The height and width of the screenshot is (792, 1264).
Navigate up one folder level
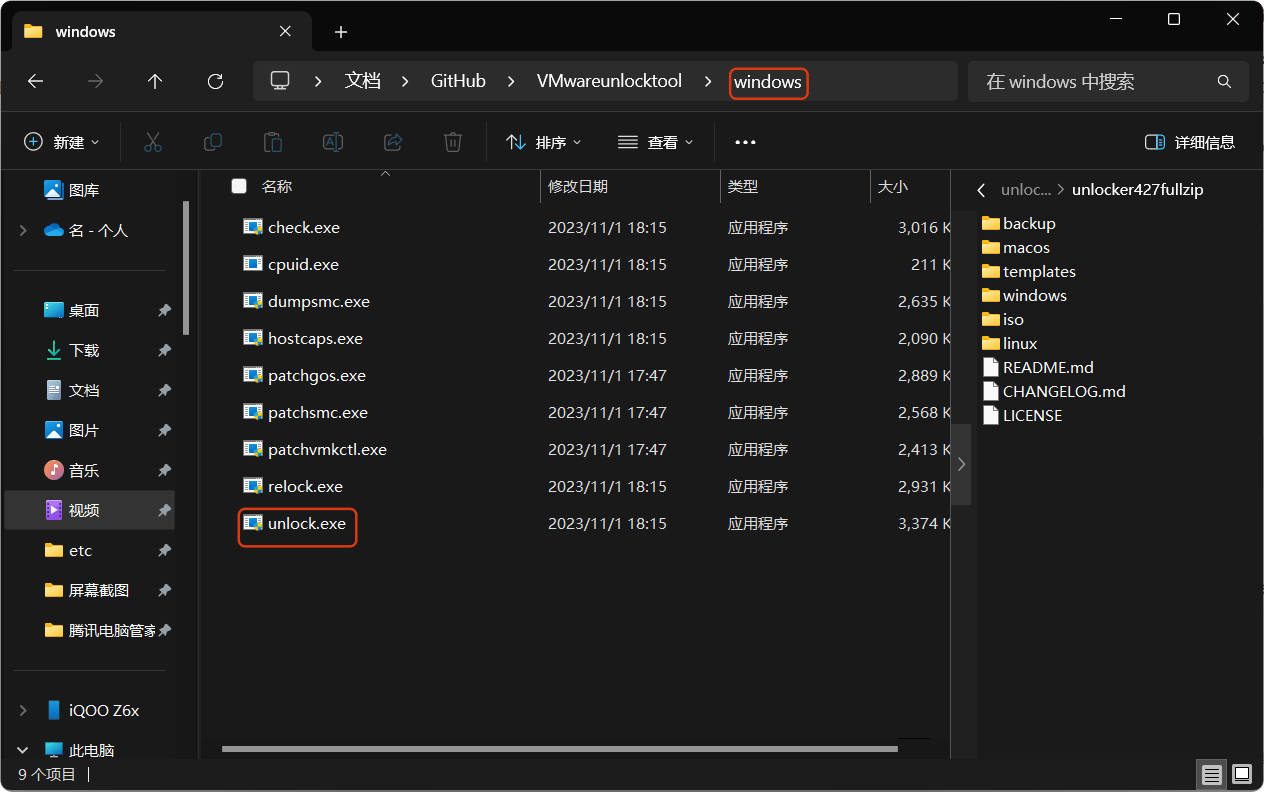pos(155,81)
